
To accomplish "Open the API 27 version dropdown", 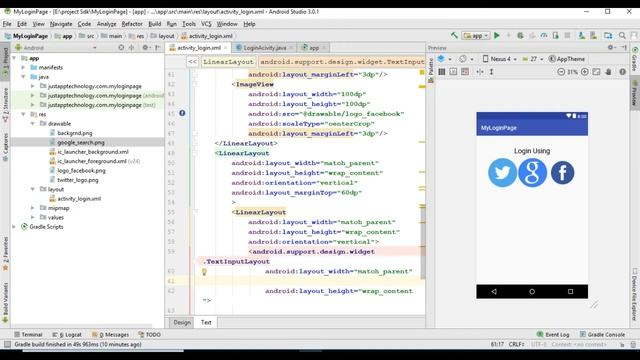I will 533,59.
